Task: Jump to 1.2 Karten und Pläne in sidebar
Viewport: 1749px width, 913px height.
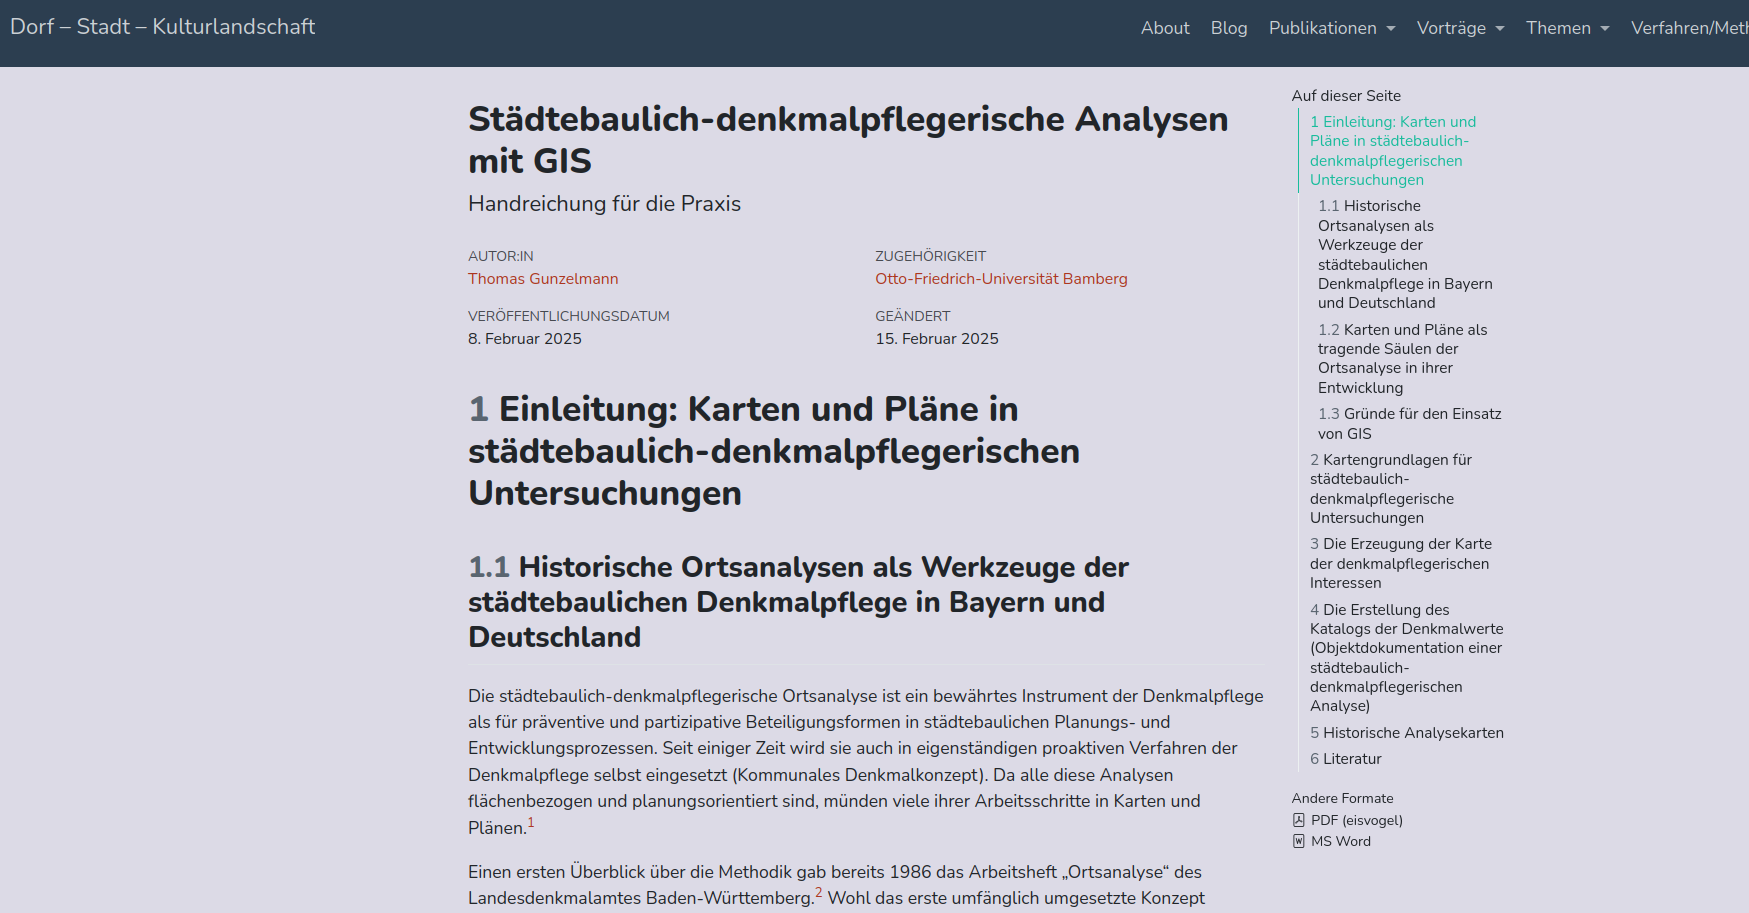Action: (1402, 358)
